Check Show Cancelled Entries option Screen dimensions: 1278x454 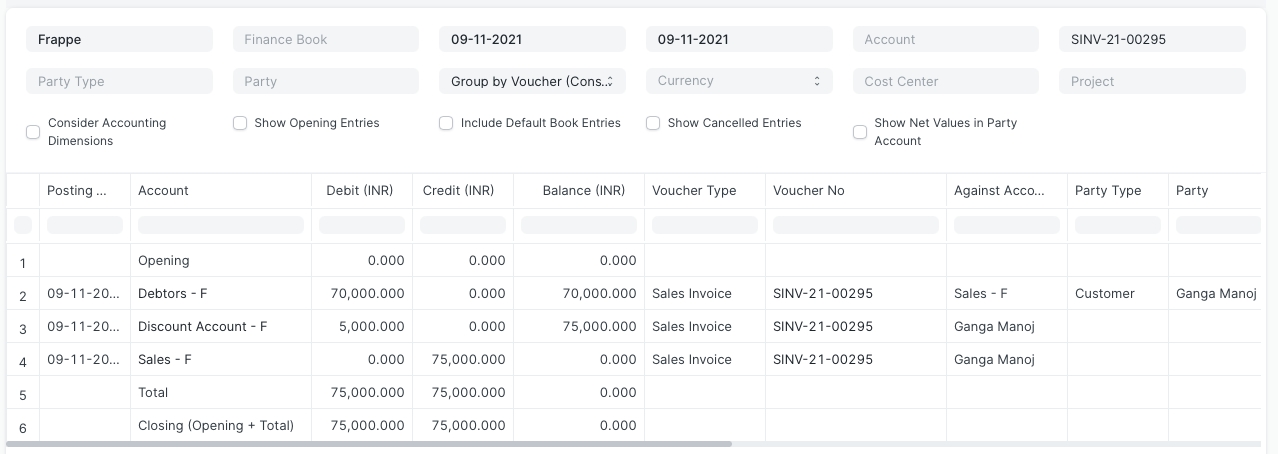pos(653,123)
